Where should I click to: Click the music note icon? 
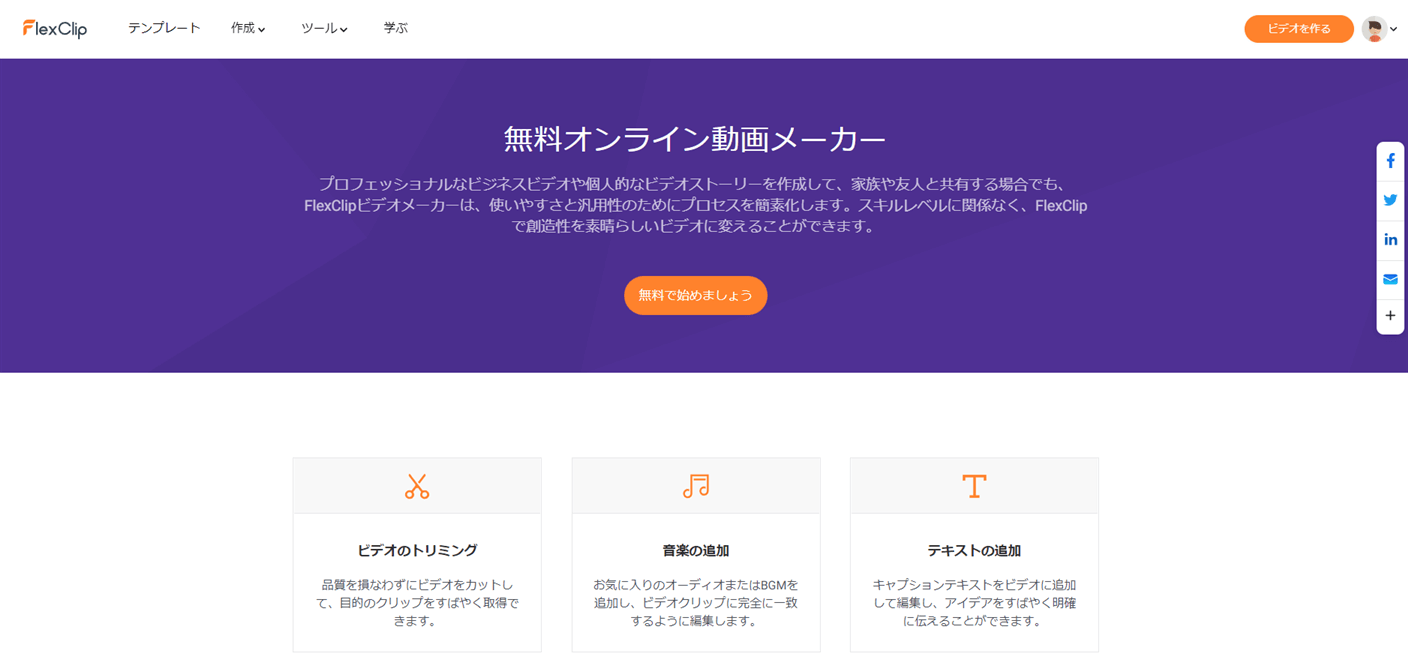pos(696,486)
